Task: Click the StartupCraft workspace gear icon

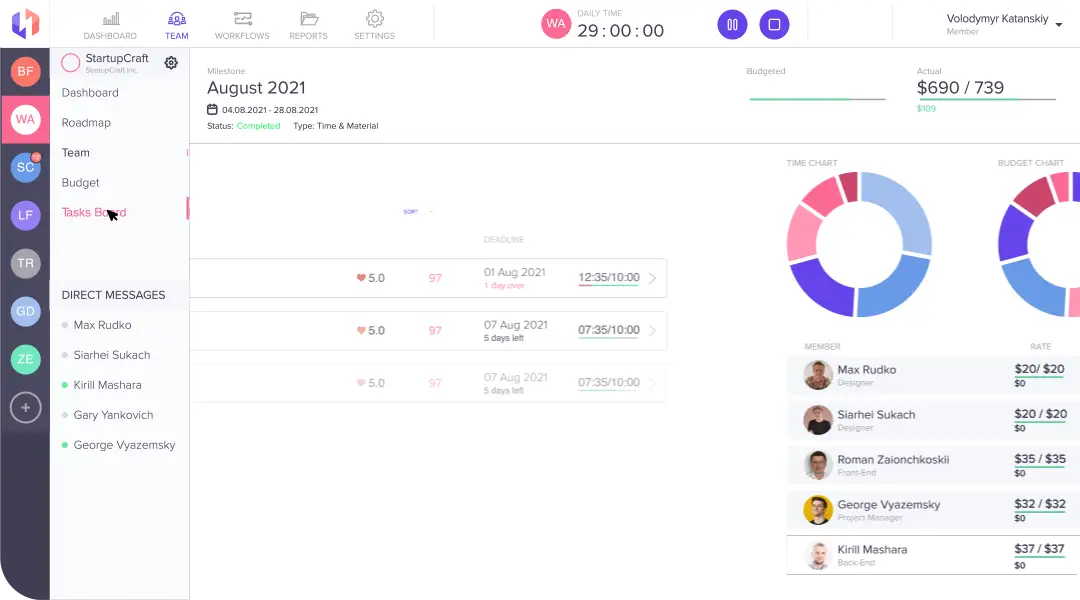Action: pyautogui.click(x=171, y=63)
